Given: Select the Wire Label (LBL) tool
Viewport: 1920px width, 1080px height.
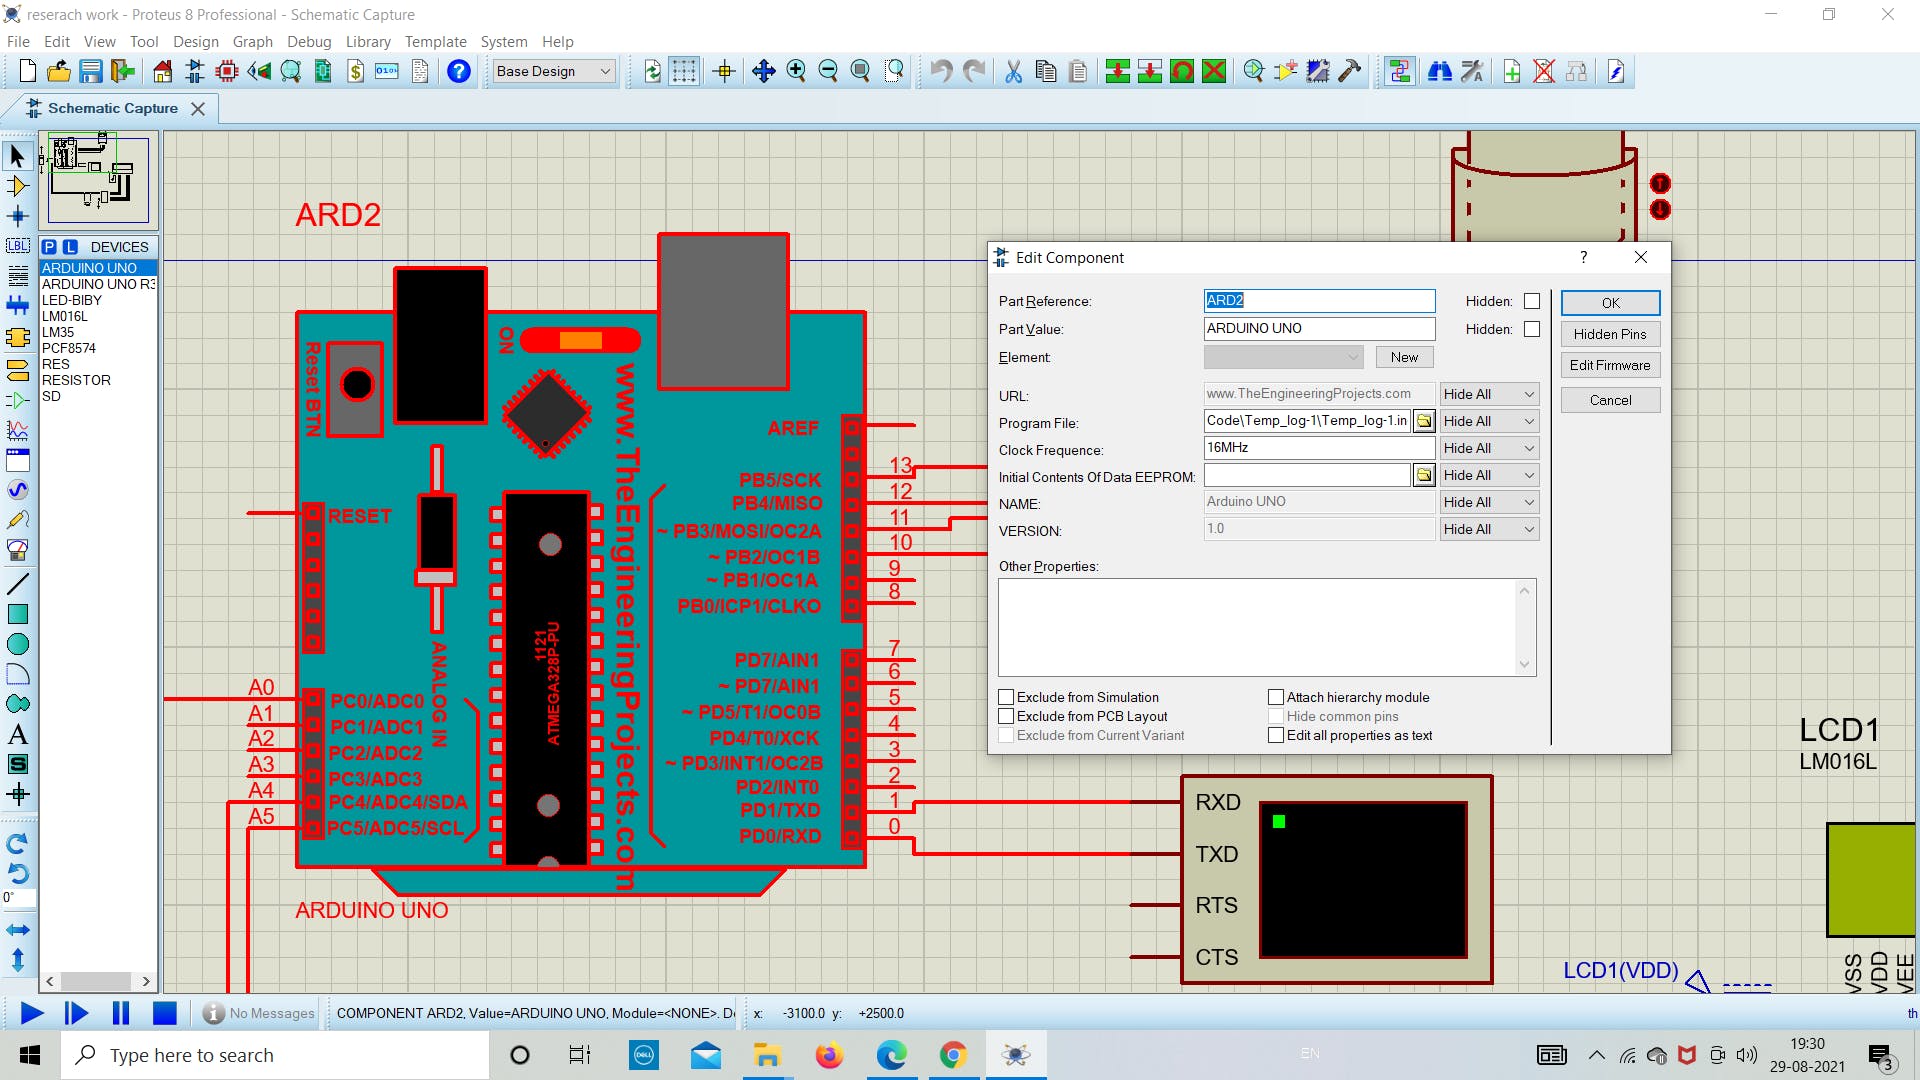Looking at the screenshot, I should (x=17, y=246).
